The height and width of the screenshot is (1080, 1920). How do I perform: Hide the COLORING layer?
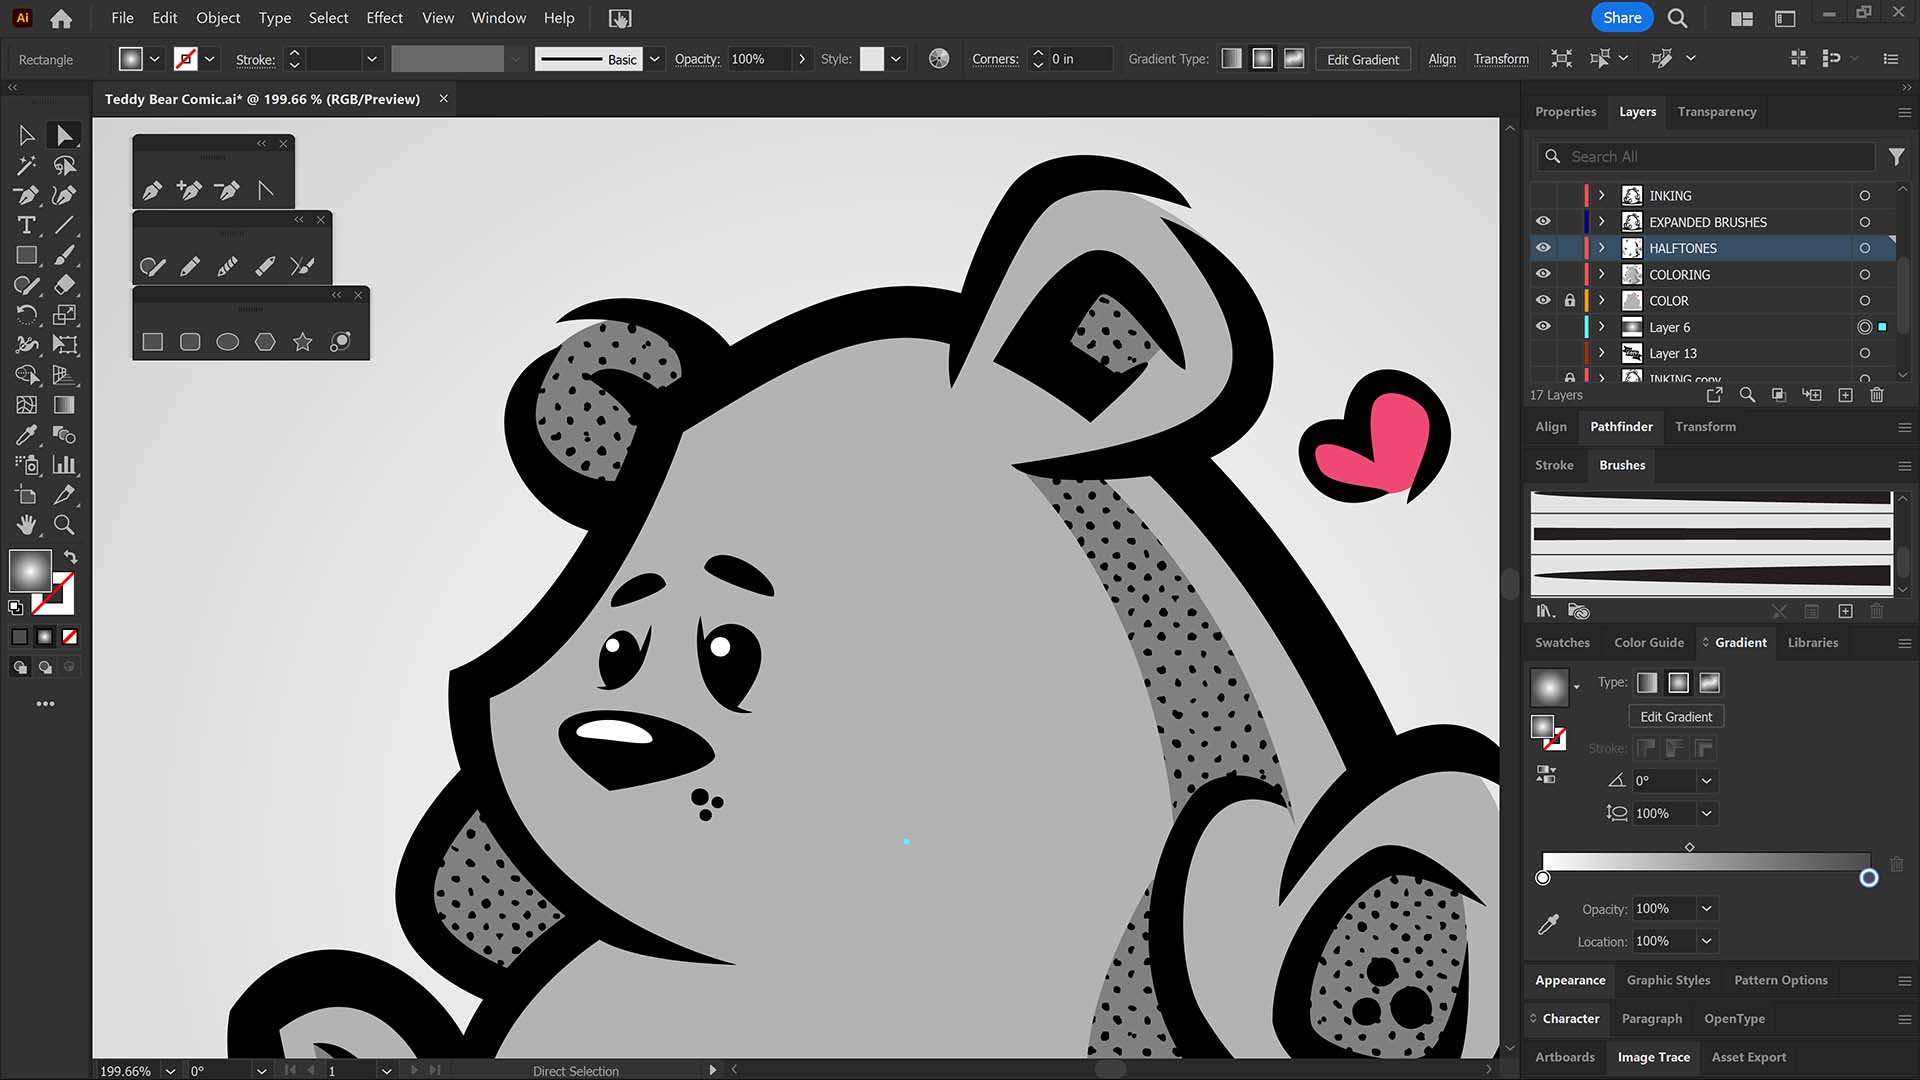[x=1543, y=273]
